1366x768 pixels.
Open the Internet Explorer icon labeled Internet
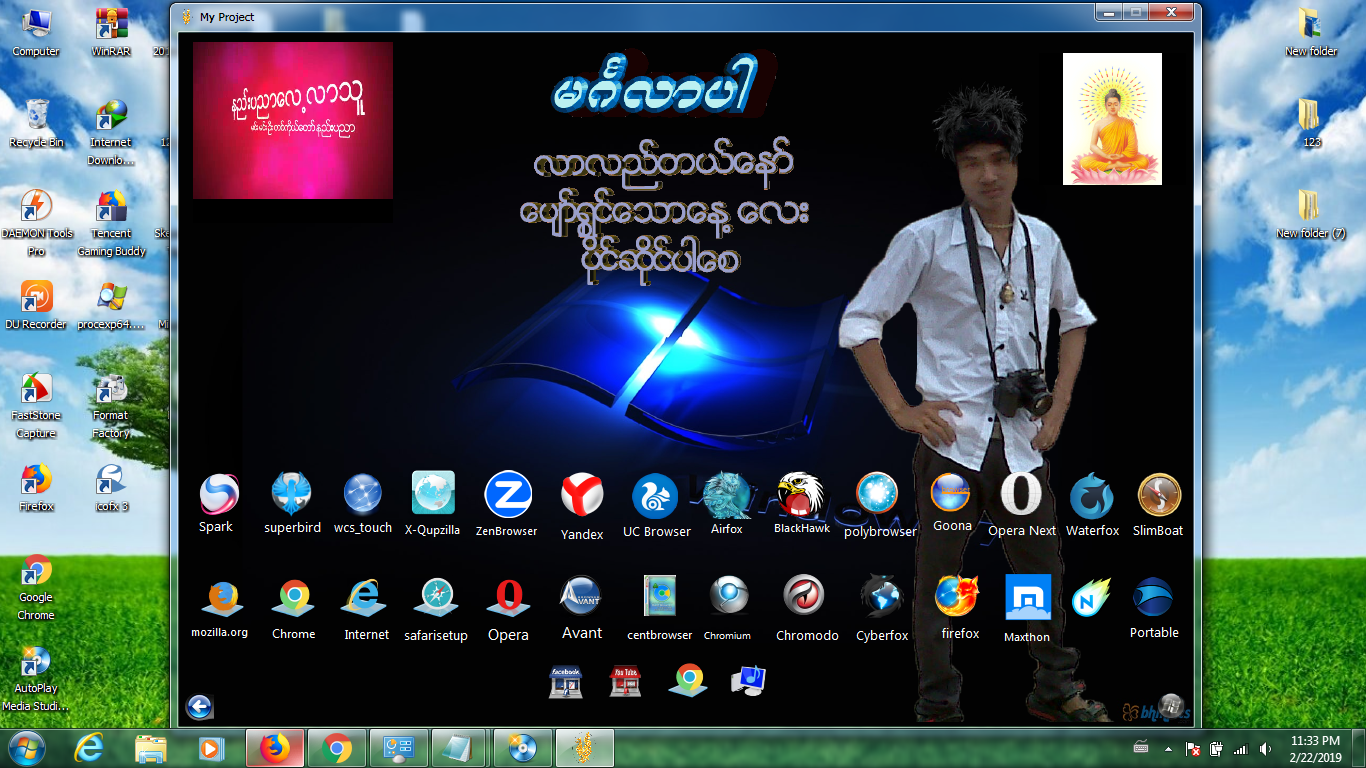[364, 598]
